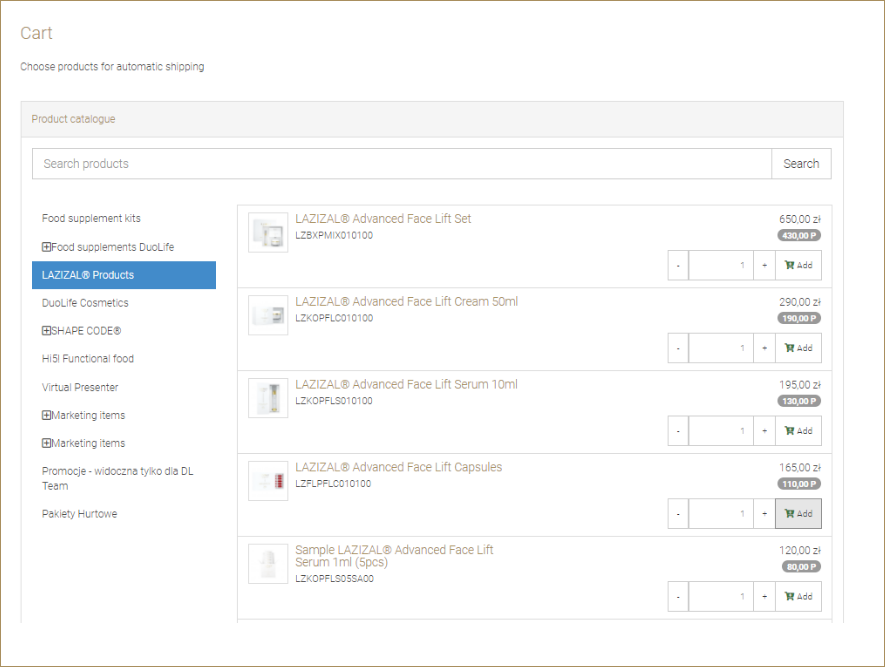885x667 pixels.
Task: Click quantity field for Face Lift Cream 50ml
Action: pos(721,348)
